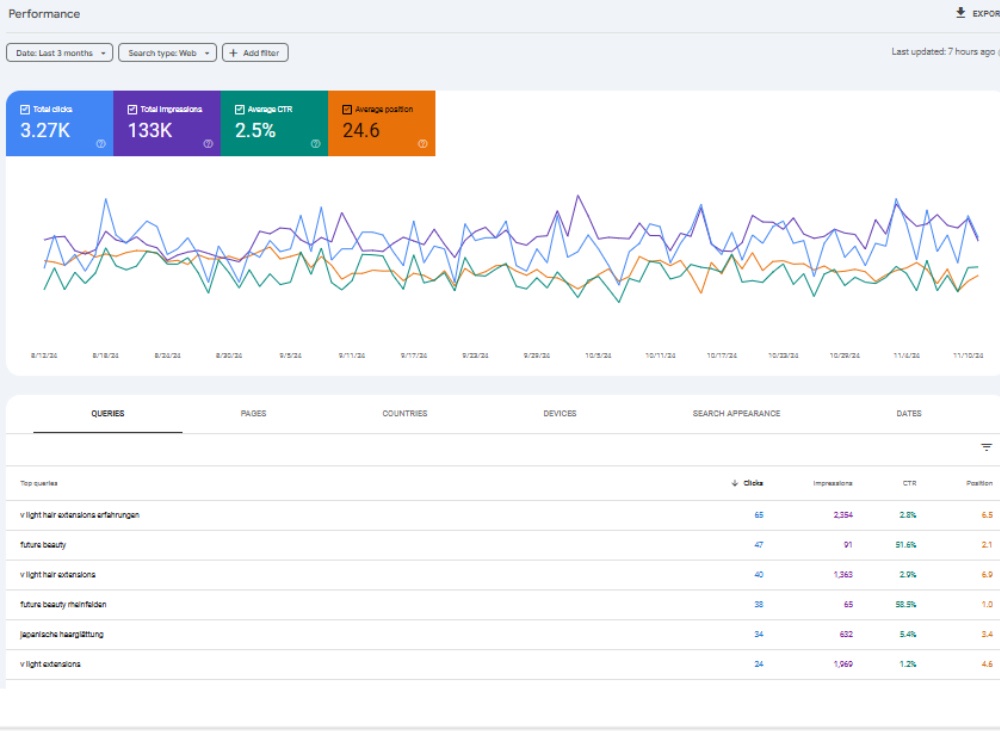Switch to the Pages tab
1000x750 pixels.
[x=253, y=414]
